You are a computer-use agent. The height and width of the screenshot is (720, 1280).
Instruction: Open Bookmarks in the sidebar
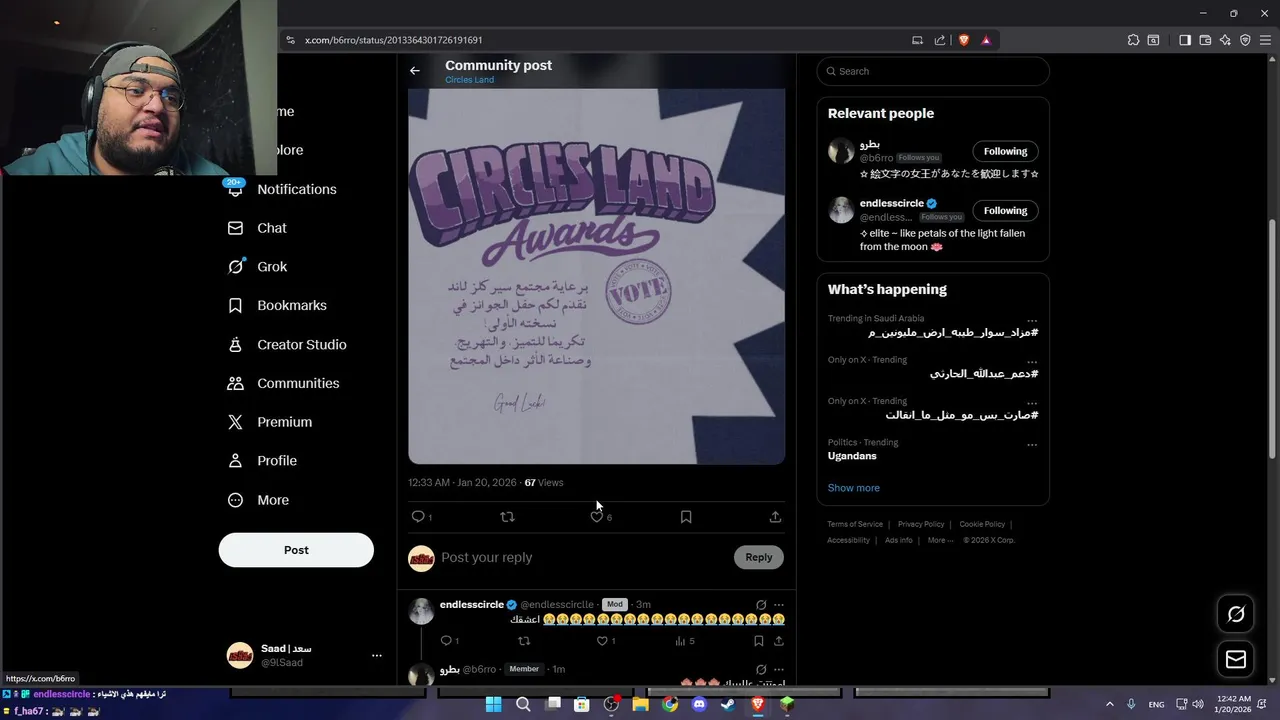pos(278,305)
